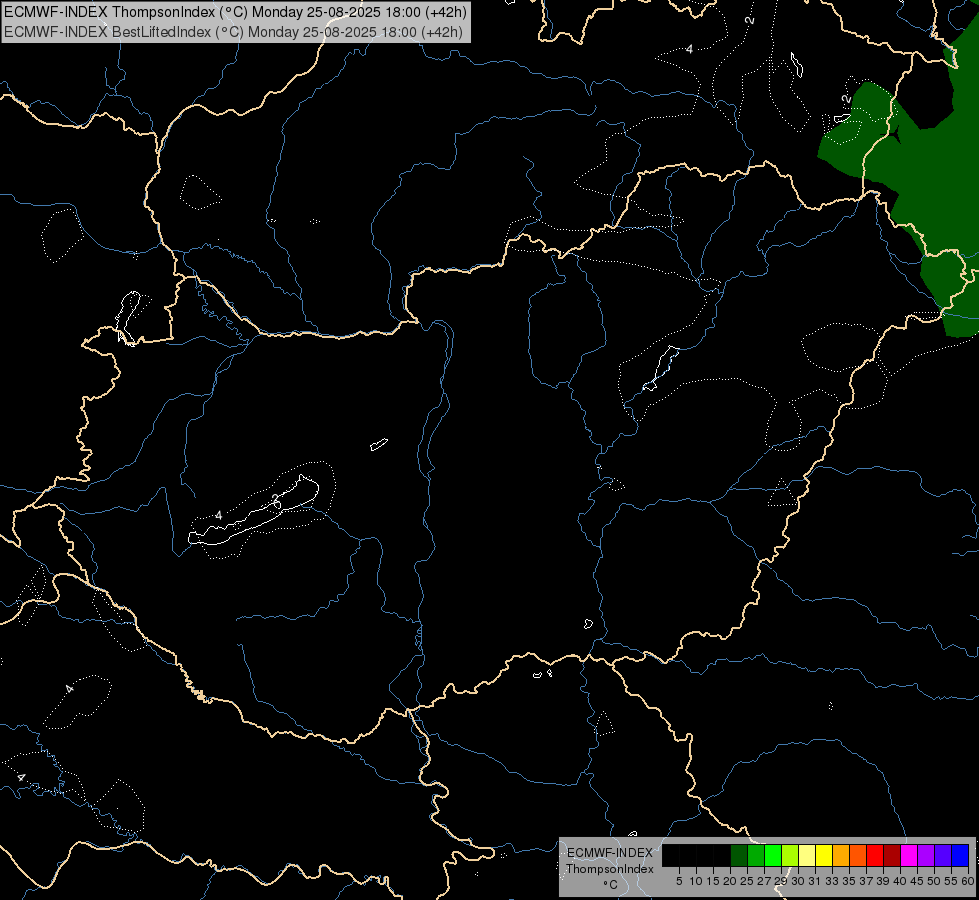Select the blue 55-60 legend swatch
The height and width of the screenshot is (900, 979).
(x=960, y=855)
